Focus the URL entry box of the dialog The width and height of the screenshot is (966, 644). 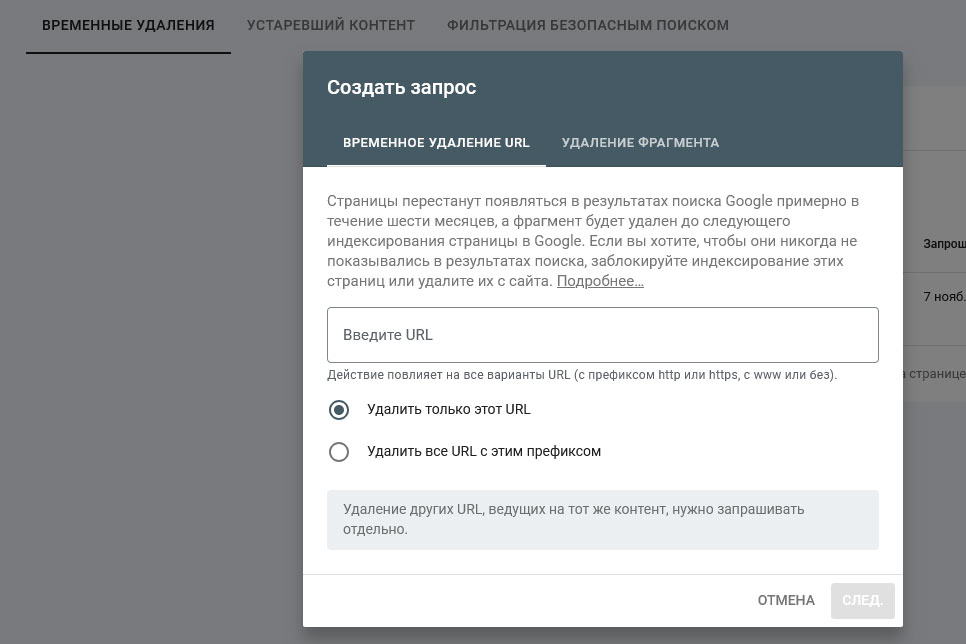point(601,334)
